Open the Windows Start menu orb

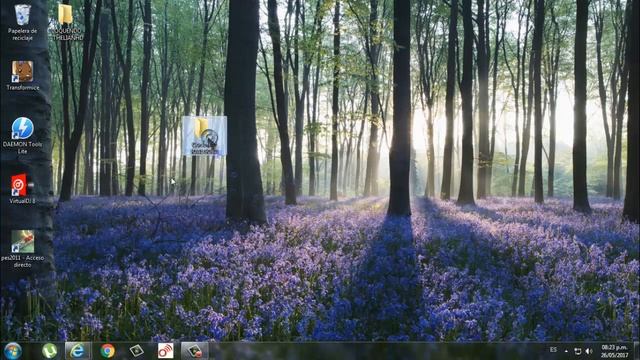(13, 351)
